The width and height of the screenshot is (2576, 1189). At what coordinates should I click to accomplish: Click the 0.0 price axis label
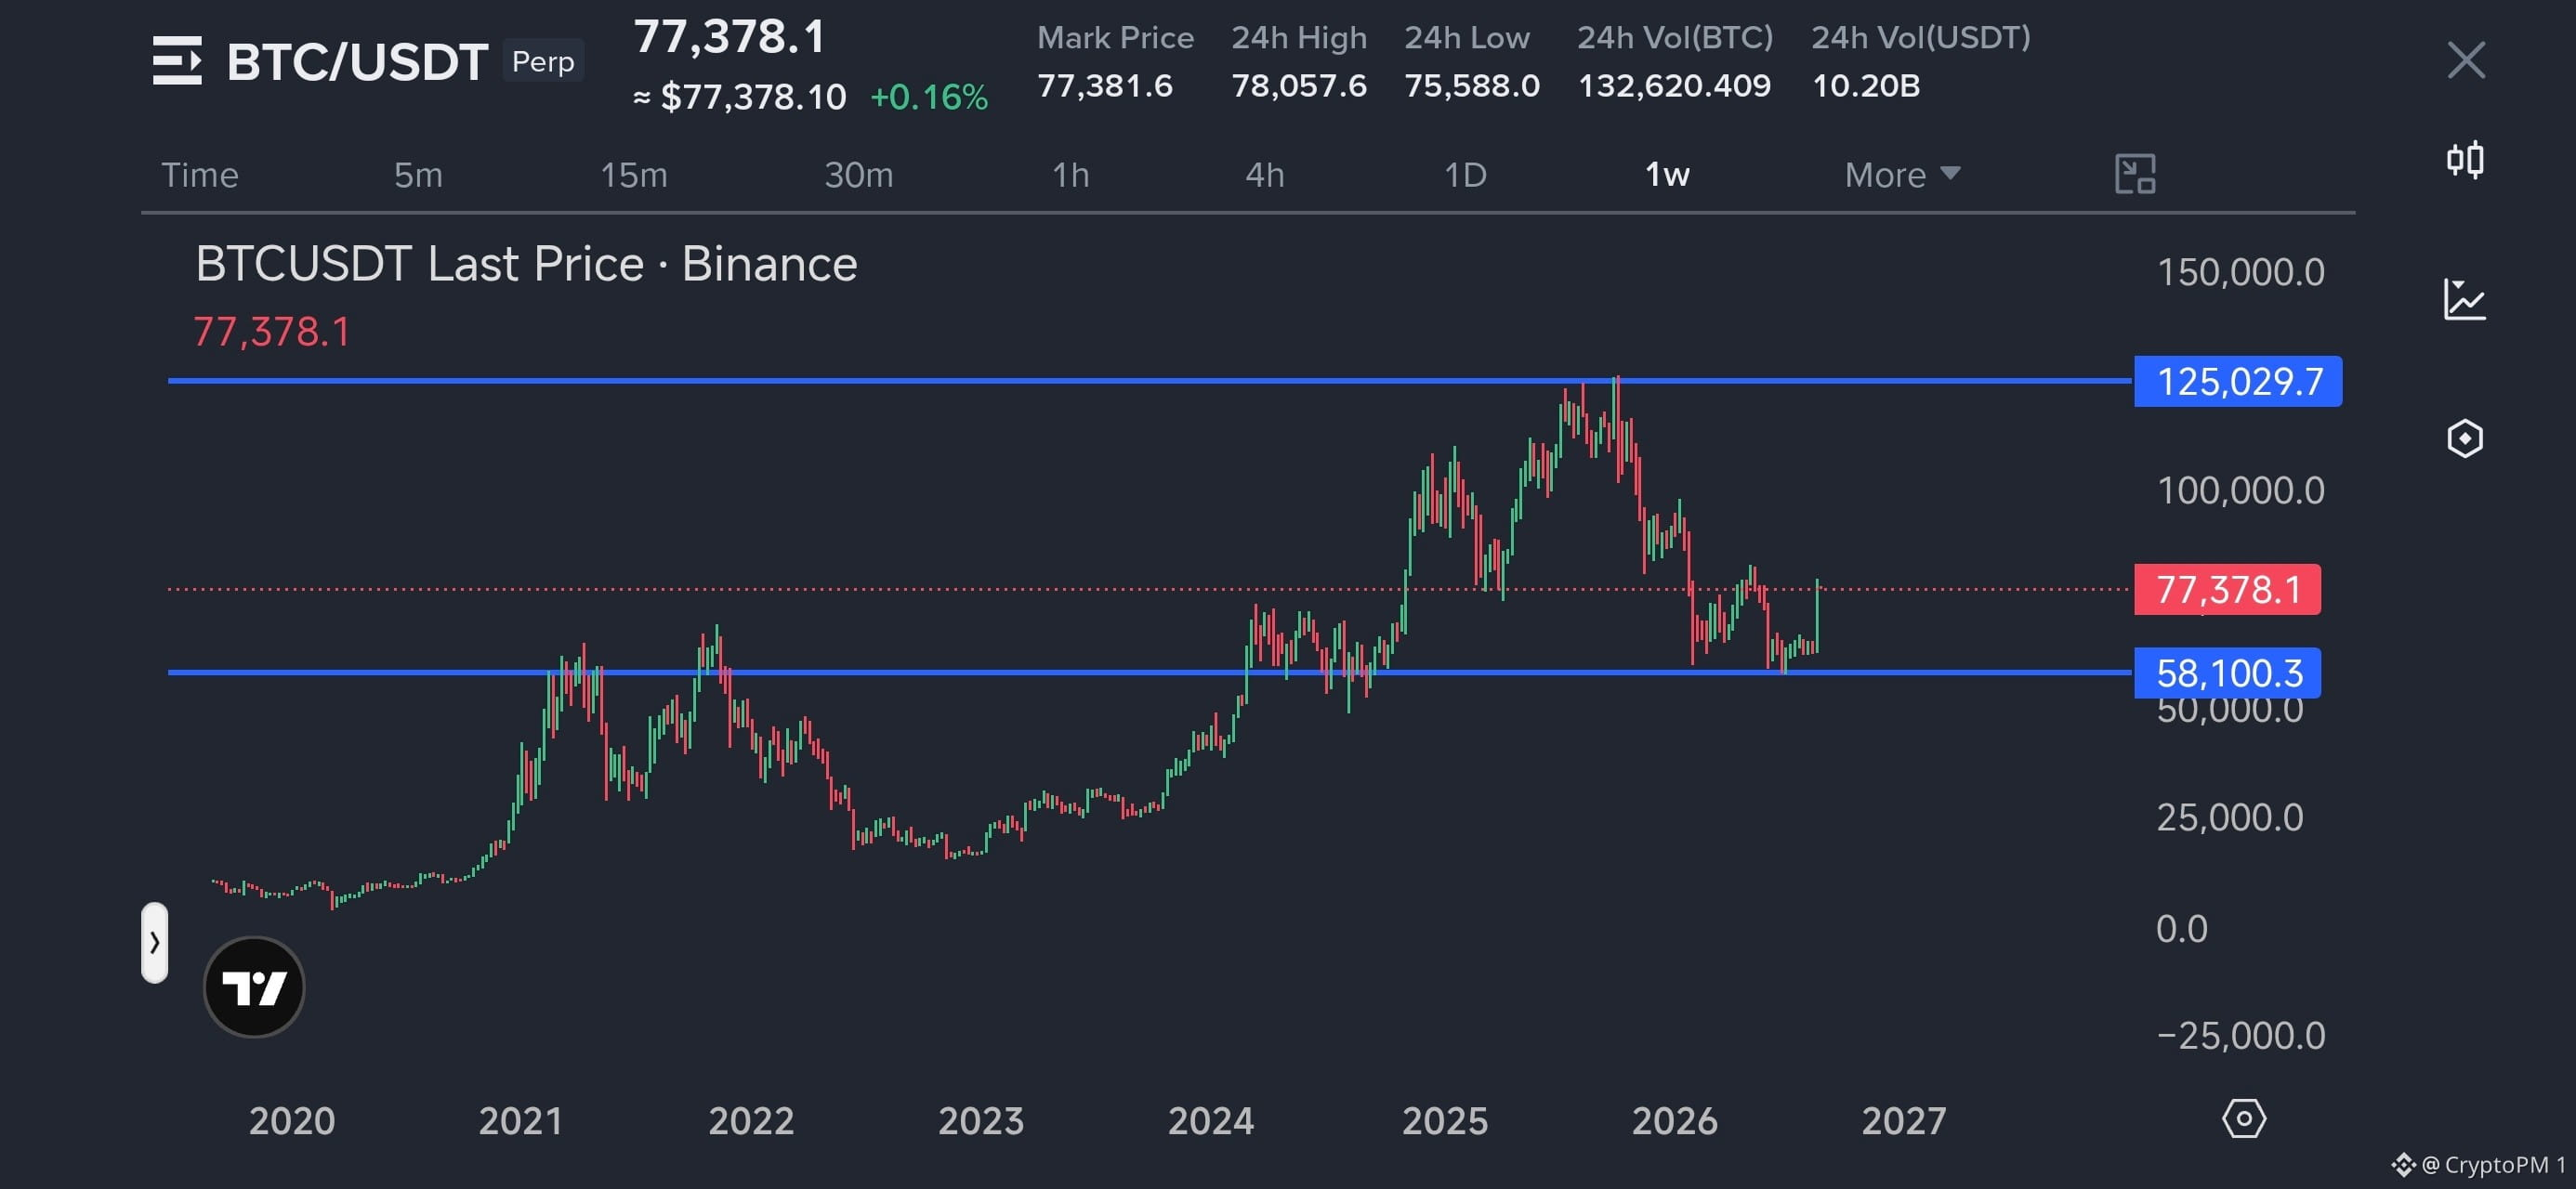point(2181,928)
